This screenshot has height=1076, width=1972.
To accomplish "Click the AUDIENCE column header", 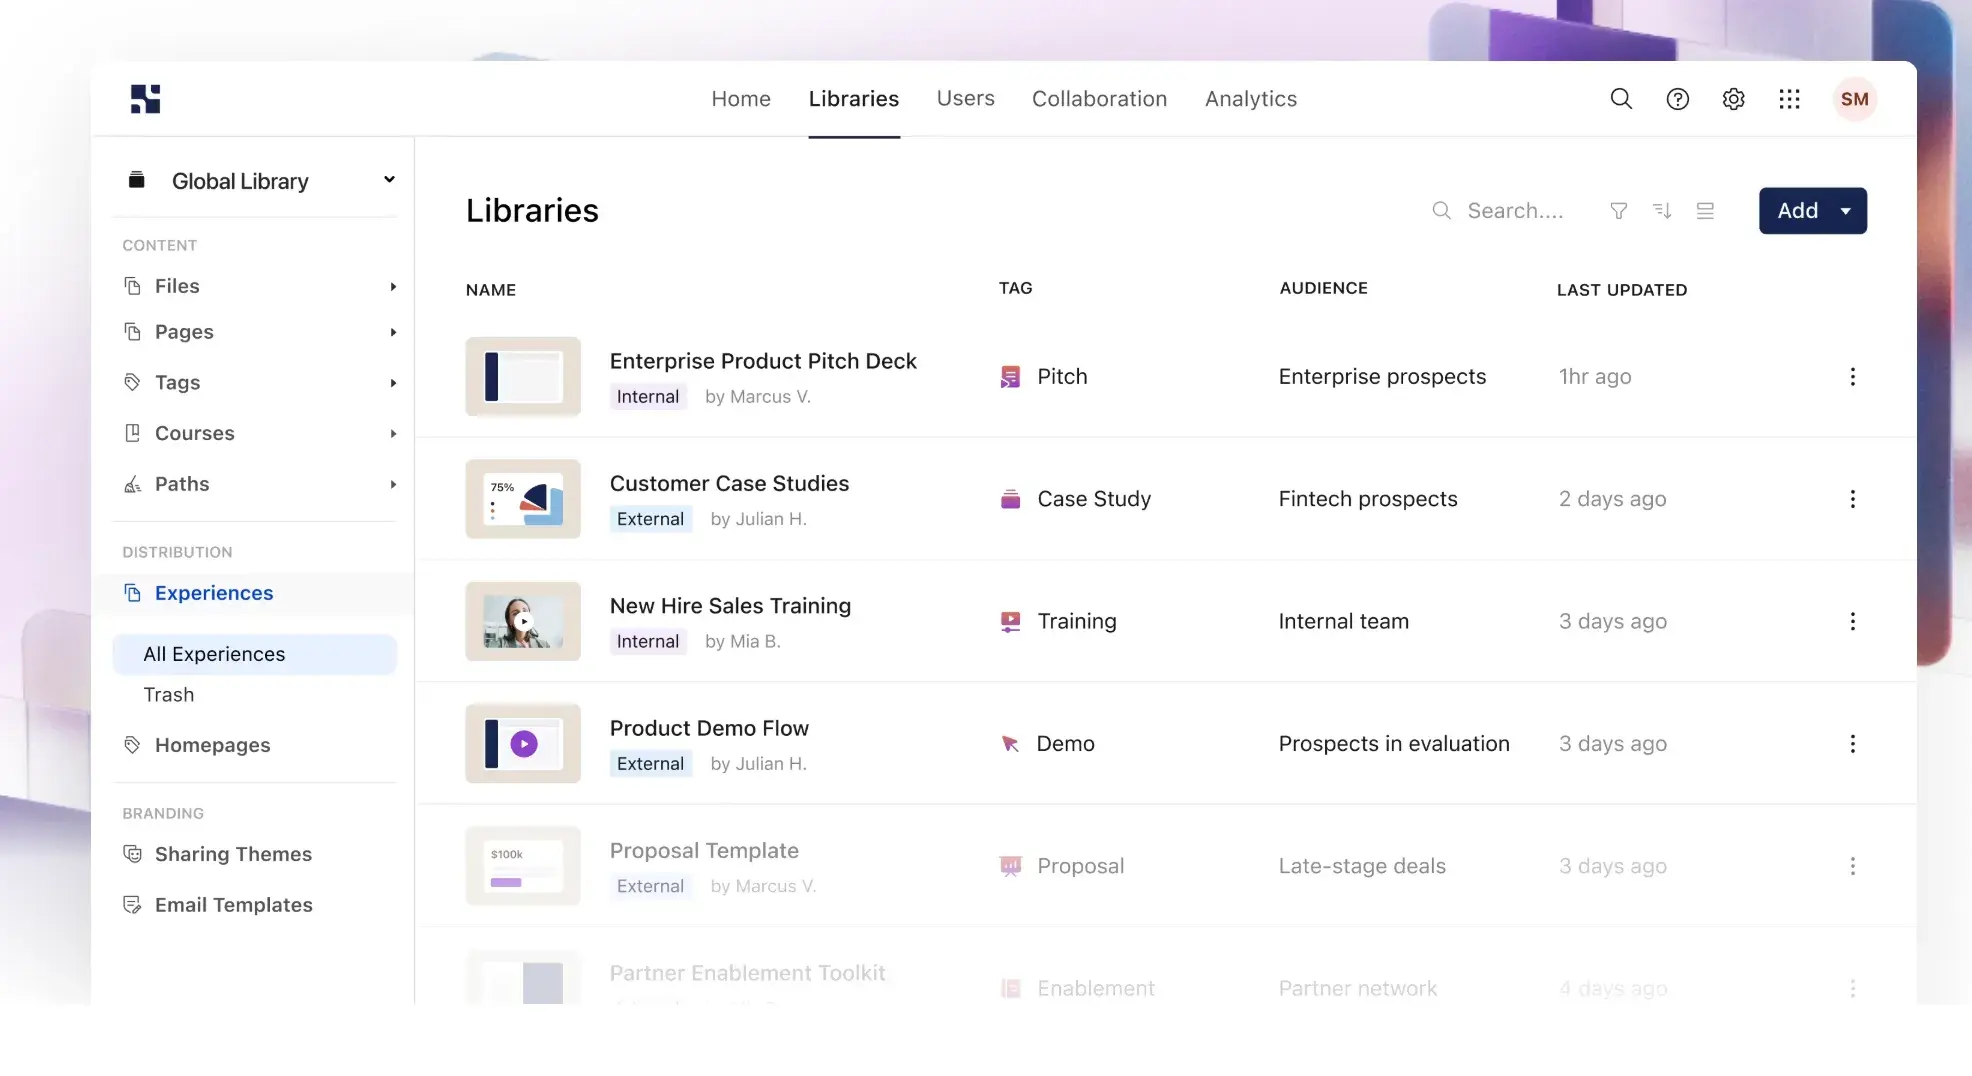I will click(1323, 288).
